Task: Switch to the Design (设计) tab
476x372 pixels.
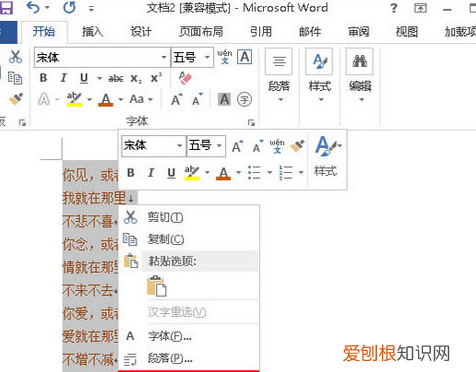Action: (141, 32)
